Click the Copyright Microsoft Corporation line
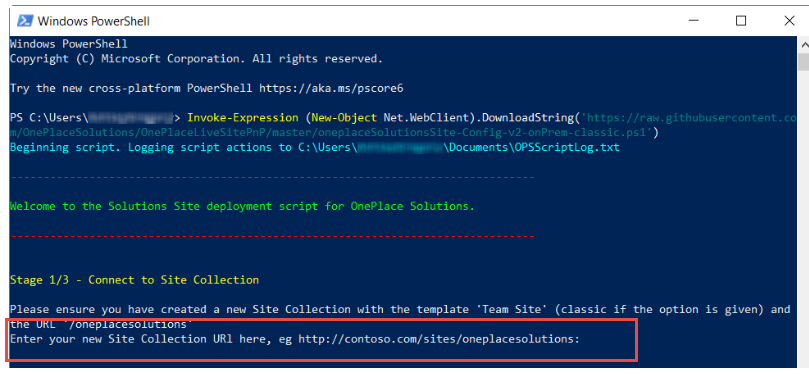Viewport: 809px width, 374px height. 196,59
